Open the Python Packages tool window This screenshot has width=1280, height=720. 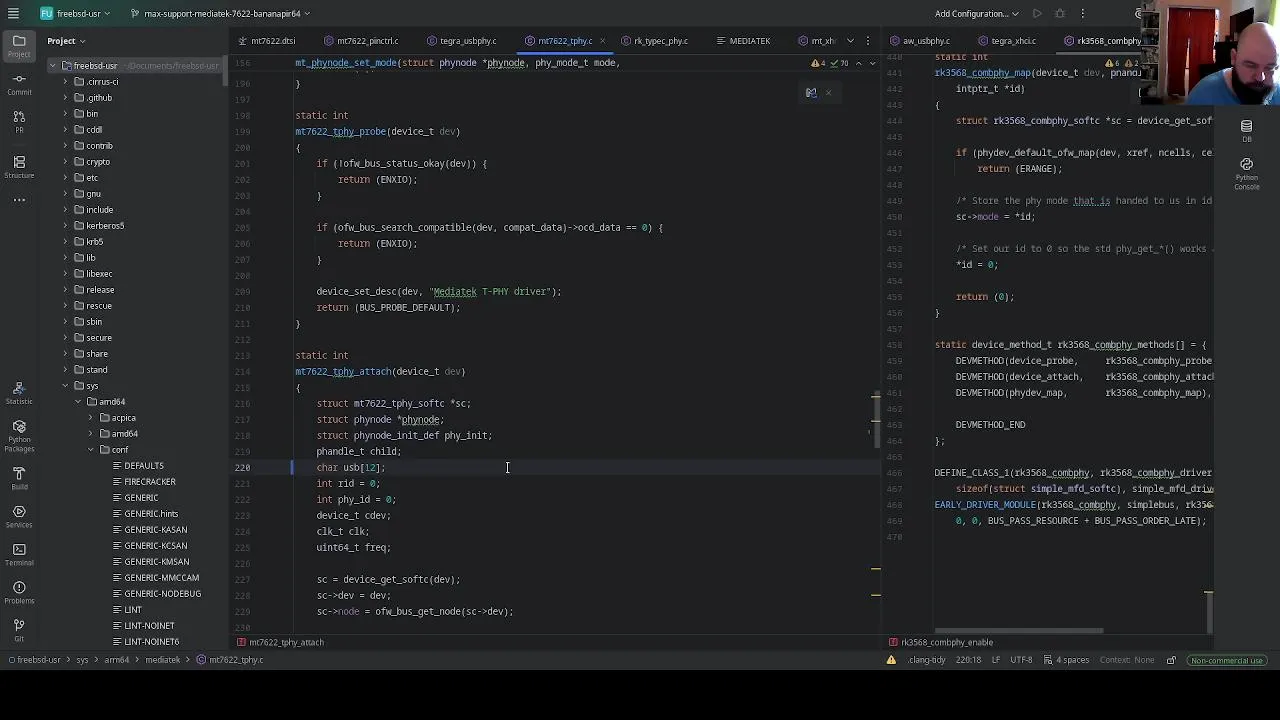click(19, 435)
